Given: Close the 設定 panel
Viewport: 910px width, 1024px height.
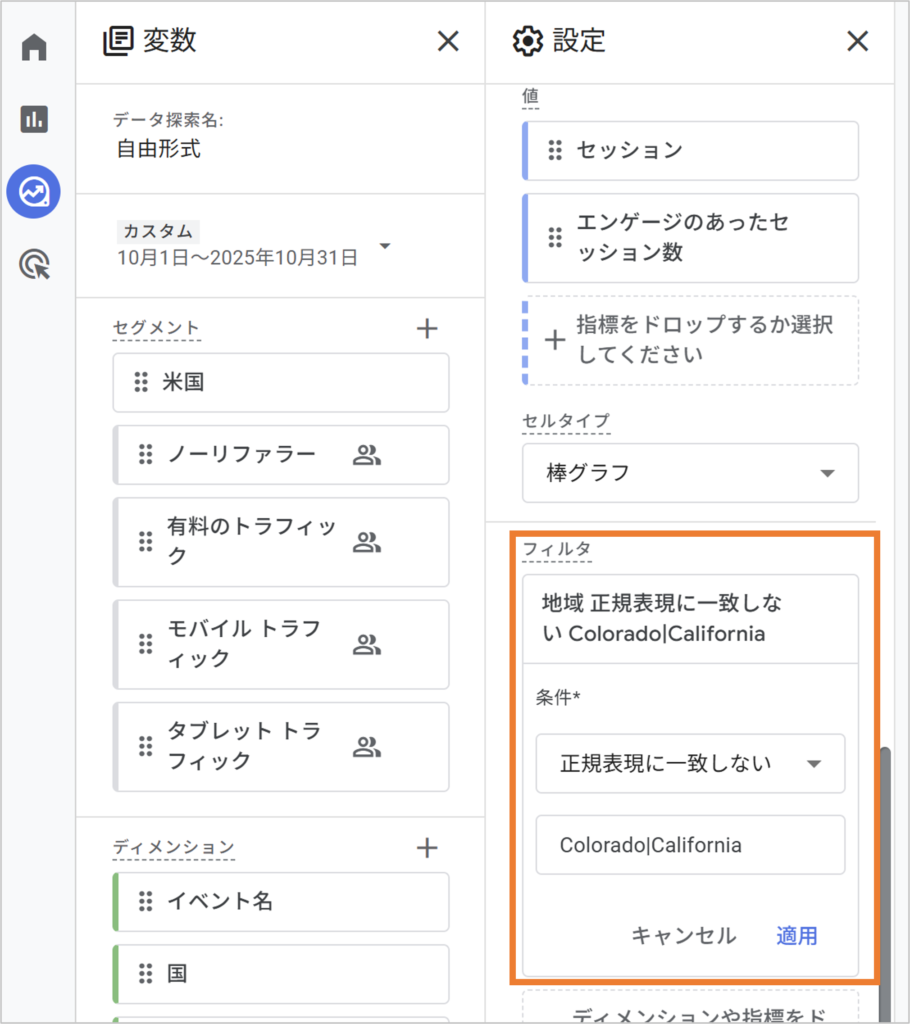Looking at the screenshot, I should click(x=857, y=41).
